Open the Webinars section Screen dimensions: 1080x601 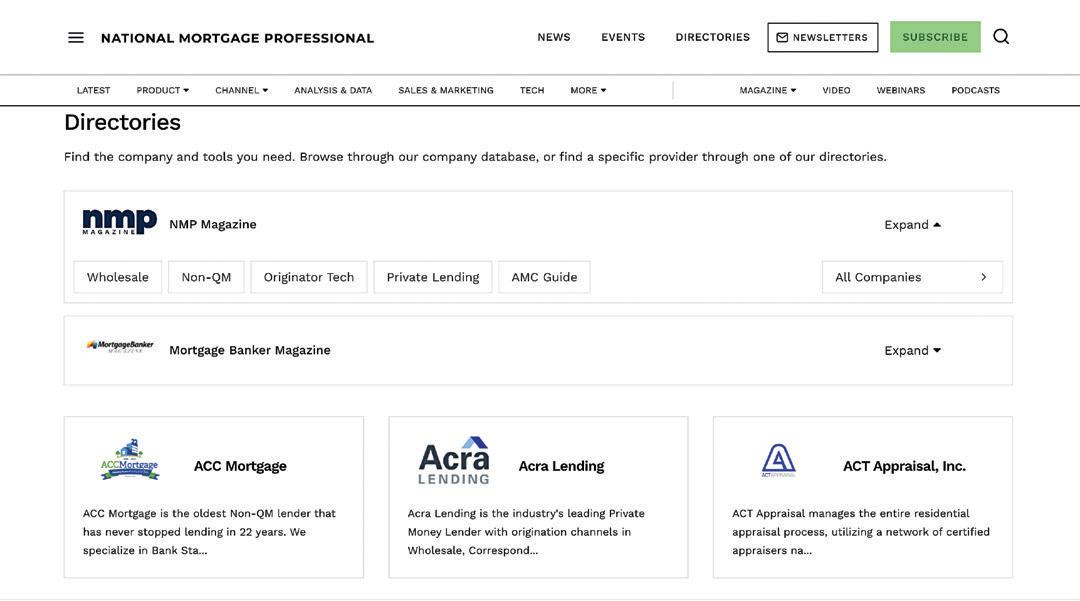pyautogui.click(x=900, y=90)
